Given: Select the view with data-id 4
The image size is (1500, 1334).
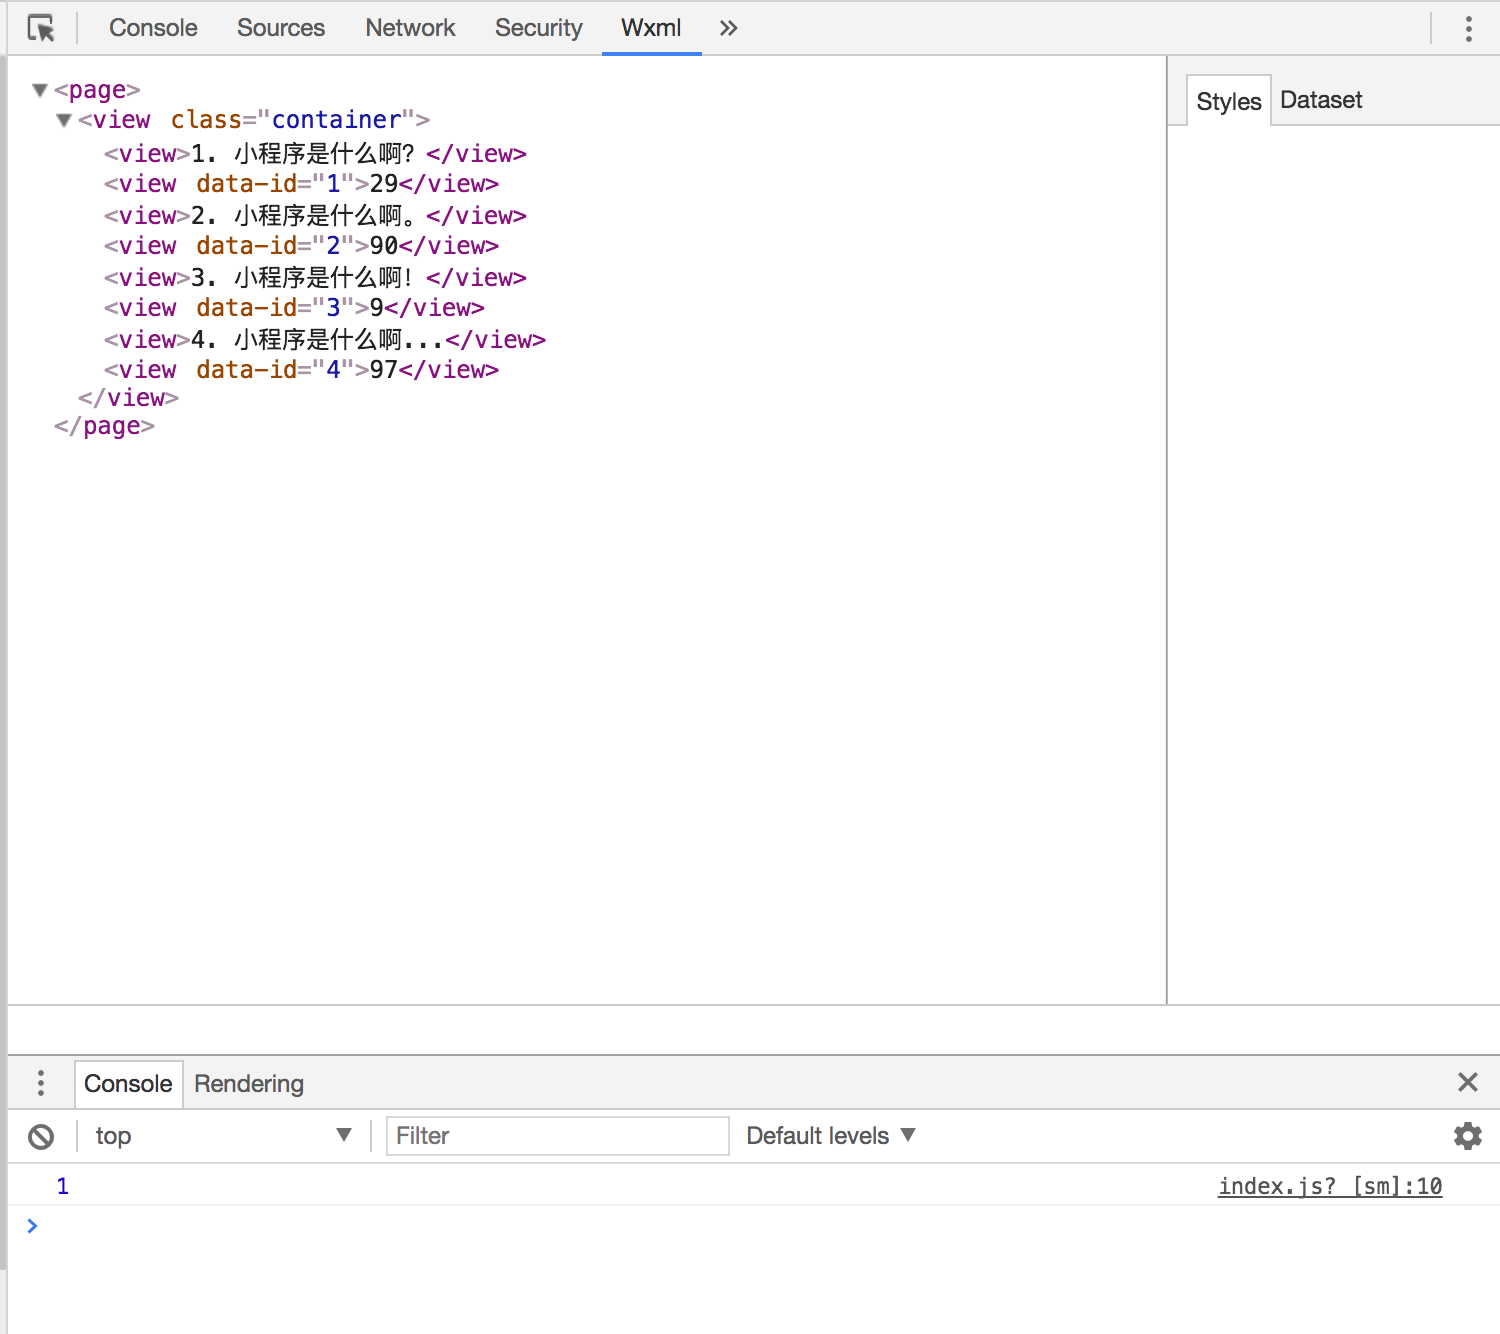Looking at the screenshot, I should [301, 370].
